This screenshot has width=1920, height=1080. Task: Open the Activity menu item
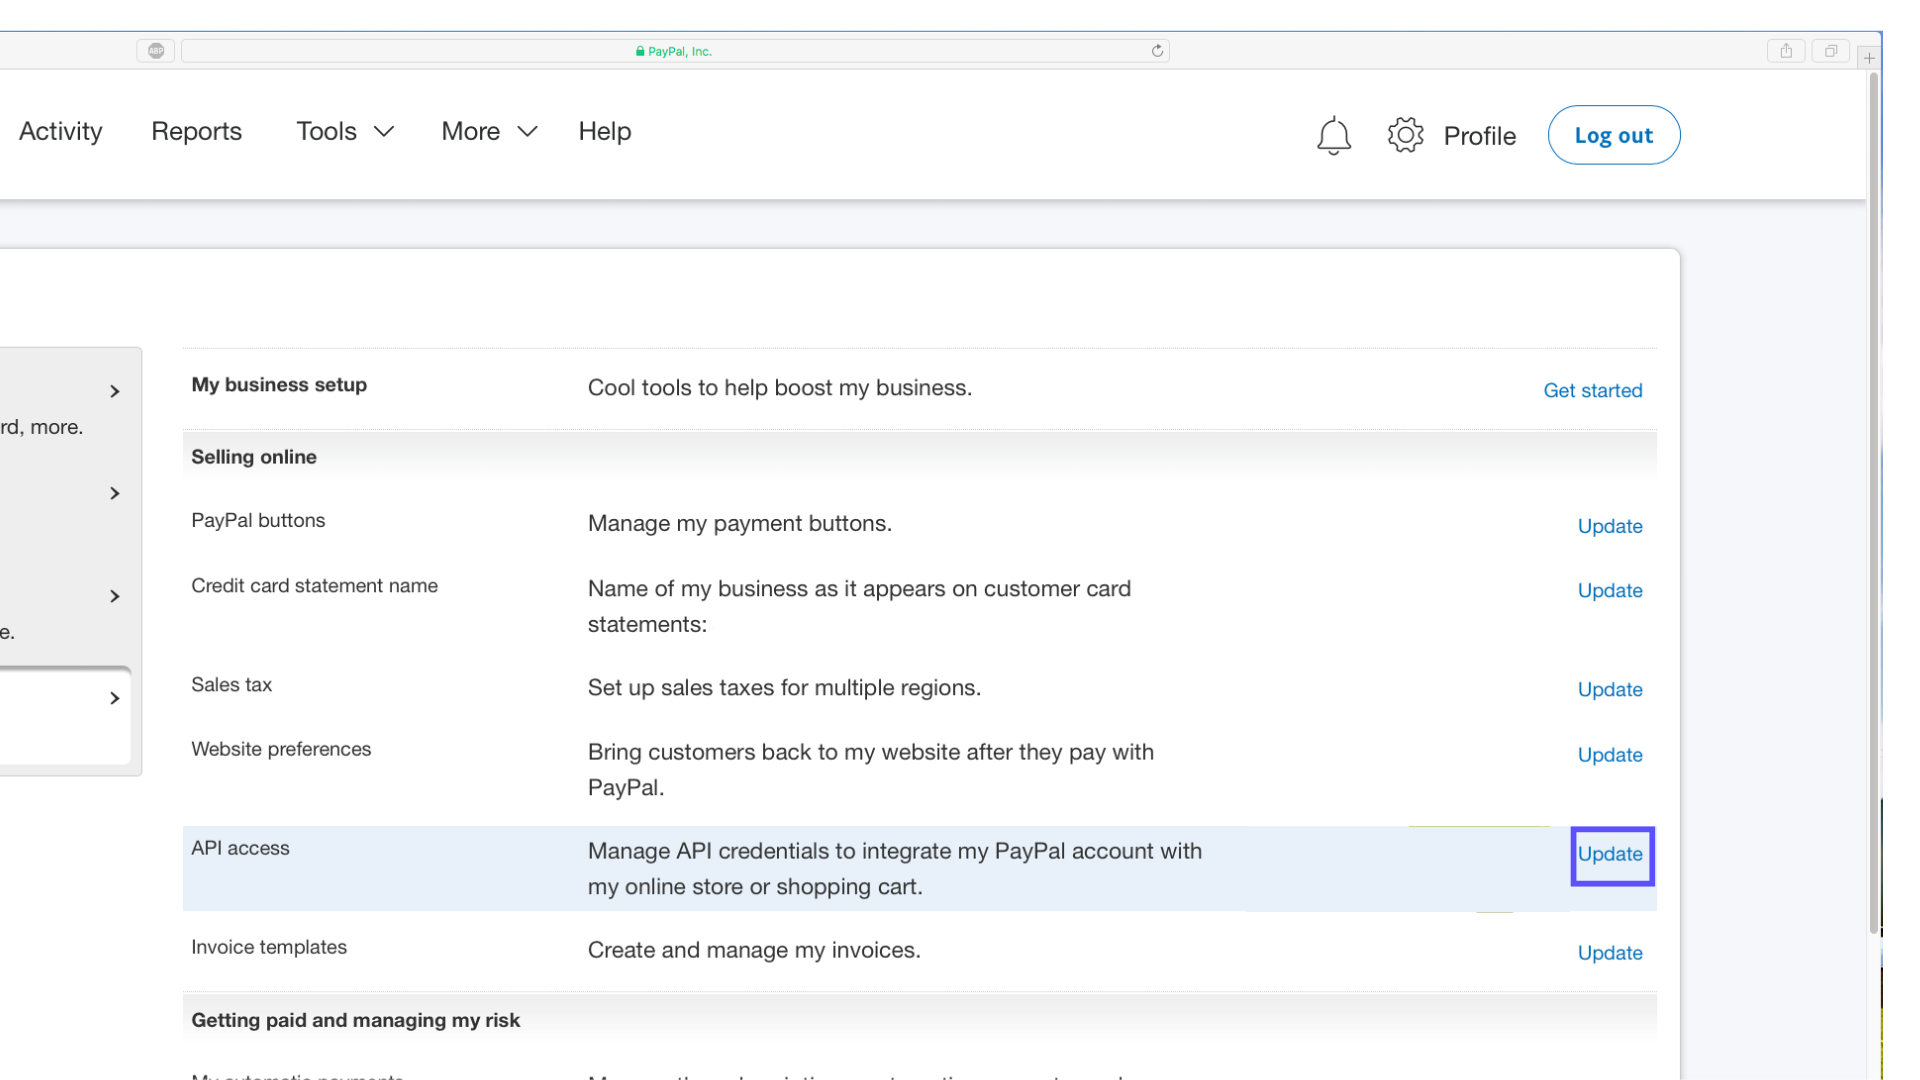pyautogui.click(x=61, y=131)
